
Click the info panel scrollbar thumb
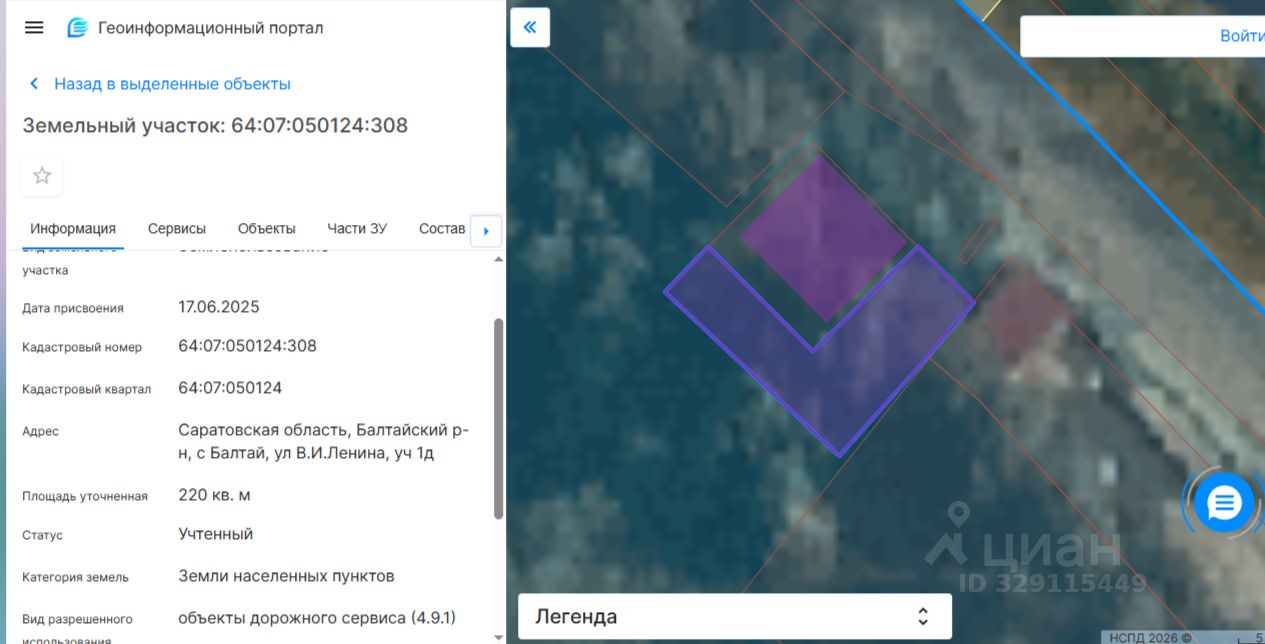(x=498, y=418)
